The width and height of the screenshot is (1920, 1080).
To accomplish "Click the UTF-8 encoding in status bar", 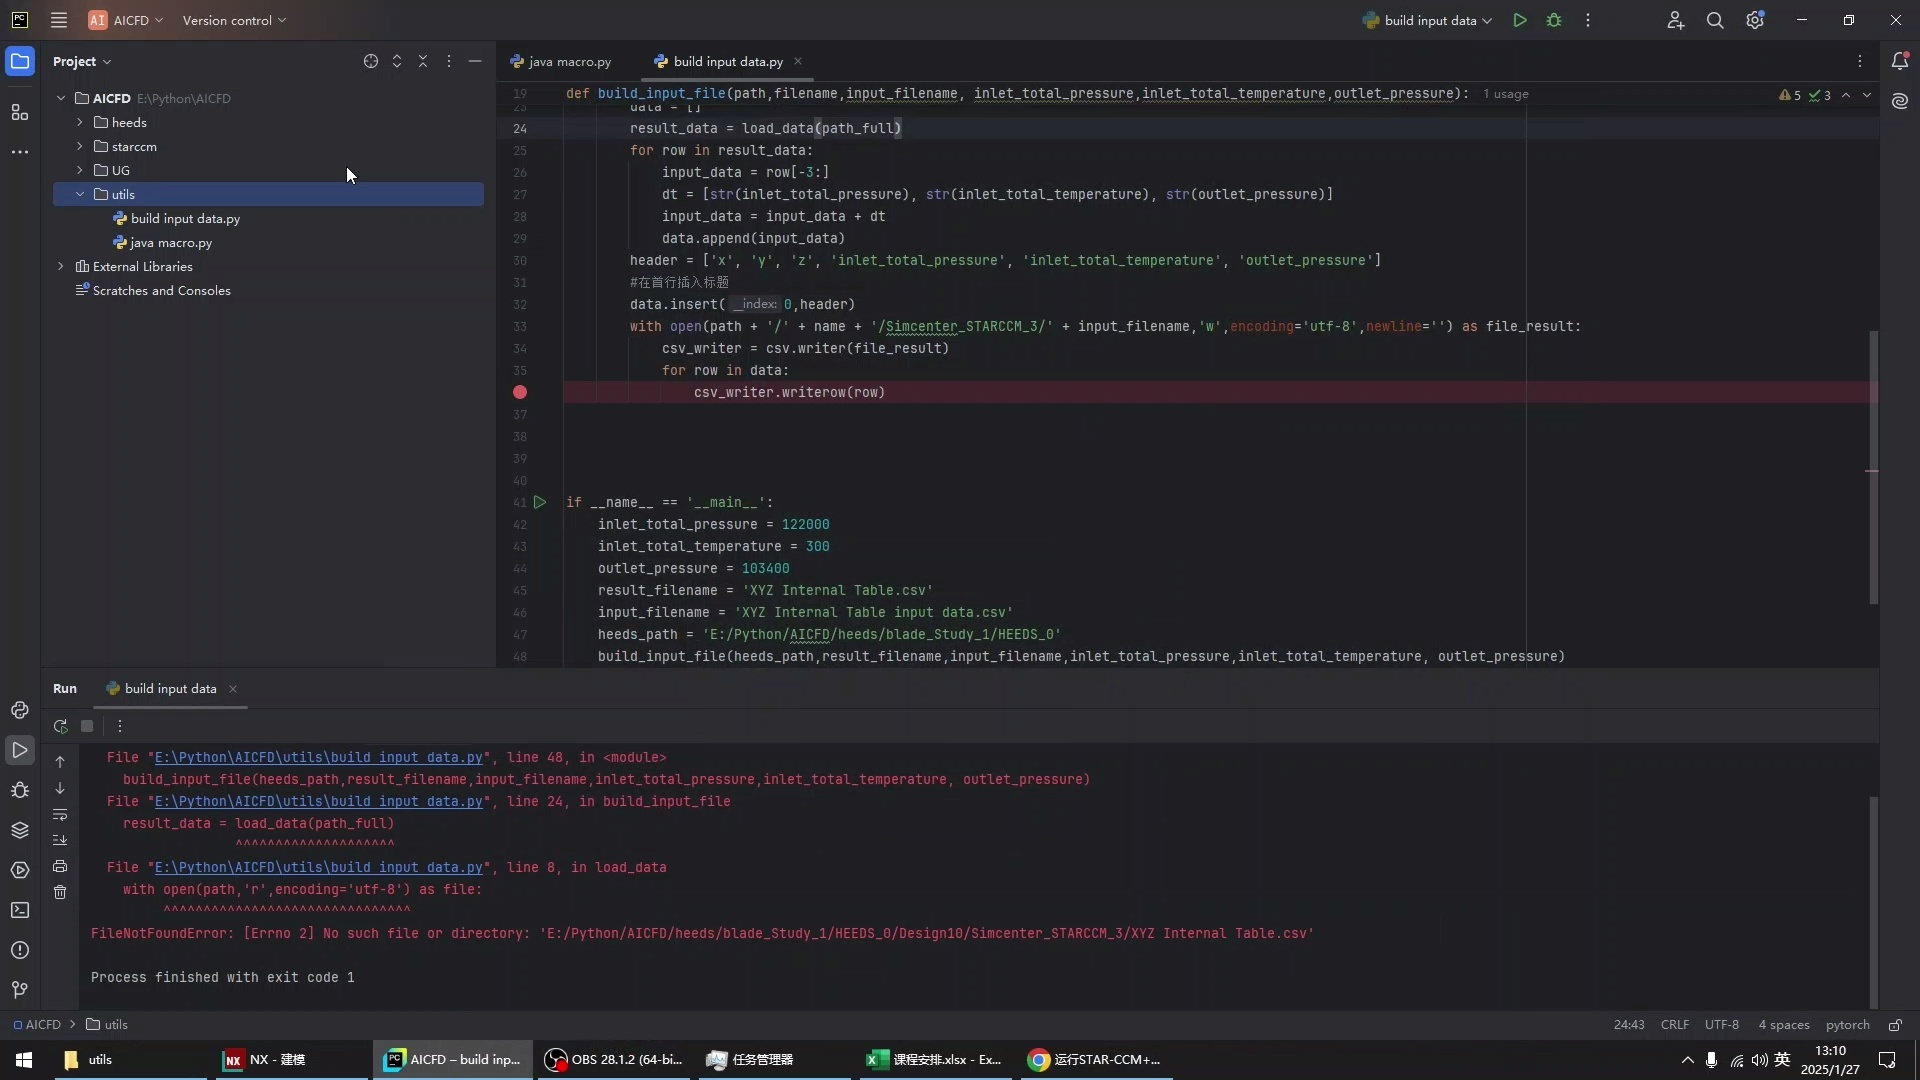I will (x=1721, y=1025).
